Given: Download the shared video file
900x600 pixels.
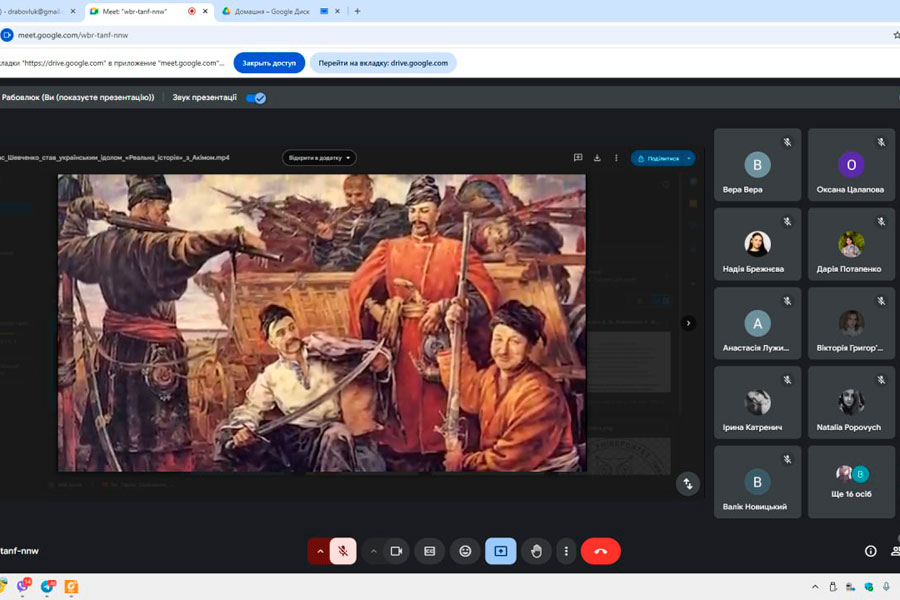Looking at the screenshot, I should pyautogui.click(x=597, y=158).
